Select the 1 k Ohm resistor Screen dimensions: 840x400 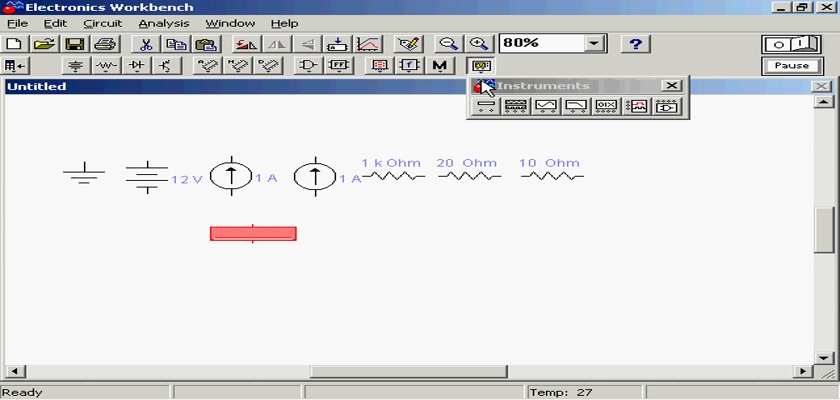pyautogui.click(x=394, y=176)
